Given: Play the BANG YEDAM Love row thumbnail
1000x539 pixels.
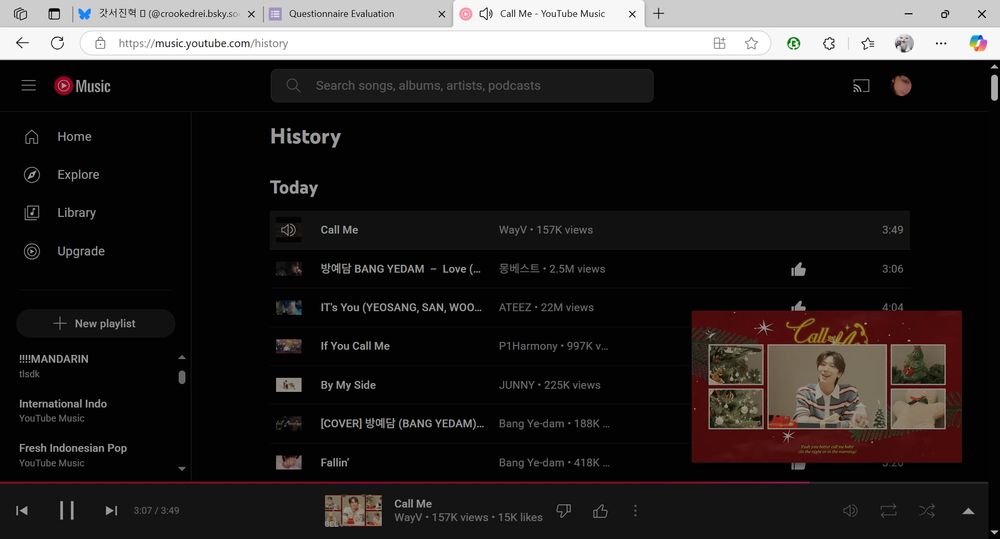Looking at the screenshot, I should (x=288, y=269).
